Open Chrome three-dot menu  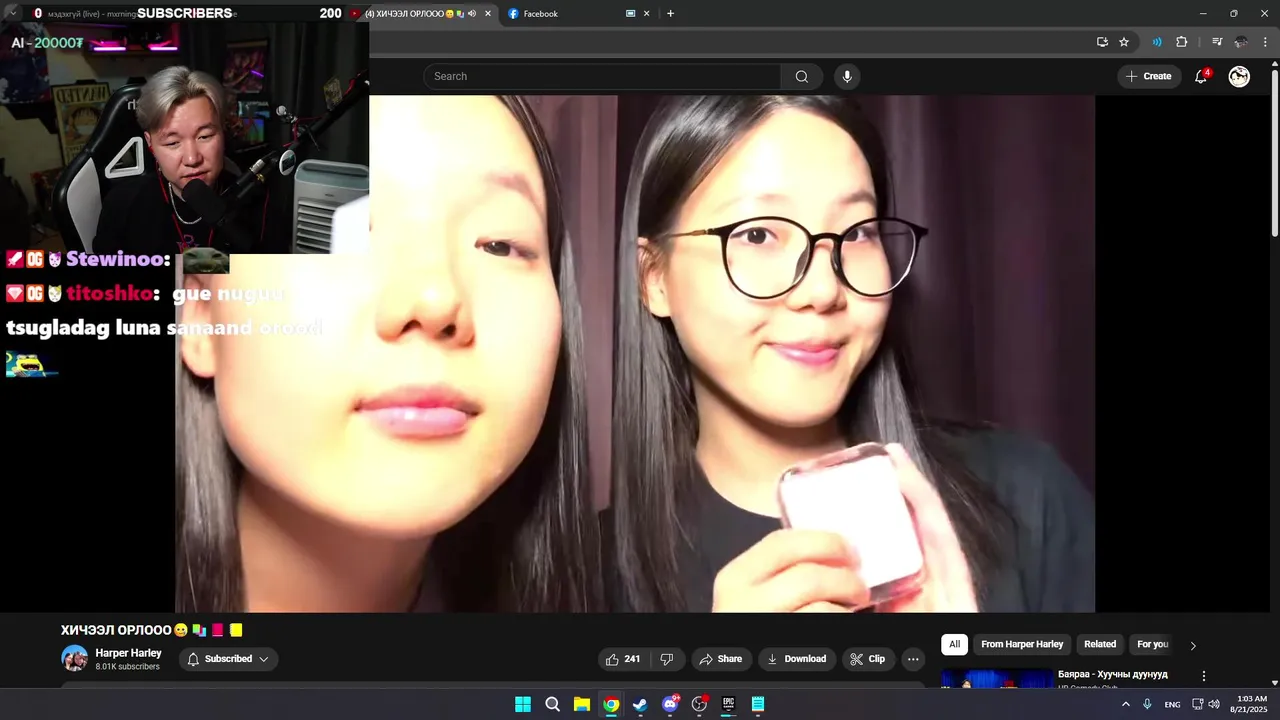pos(1265,42)
